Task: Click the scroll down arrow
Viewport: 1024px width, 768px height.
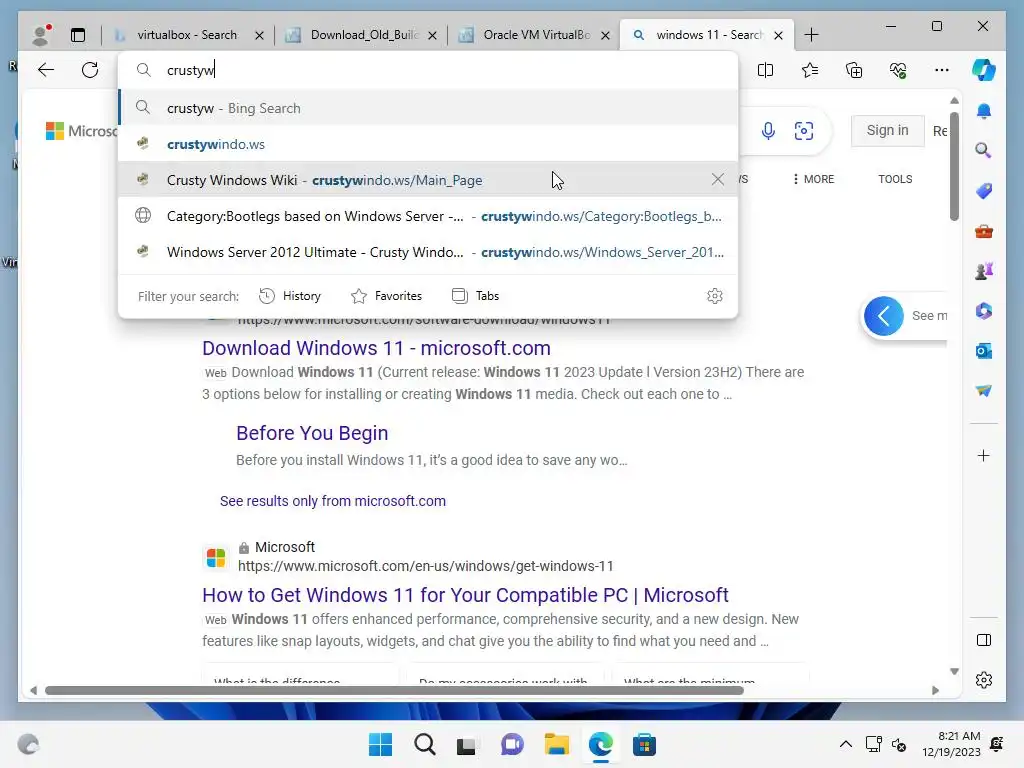Action: [x=954, y=671]
